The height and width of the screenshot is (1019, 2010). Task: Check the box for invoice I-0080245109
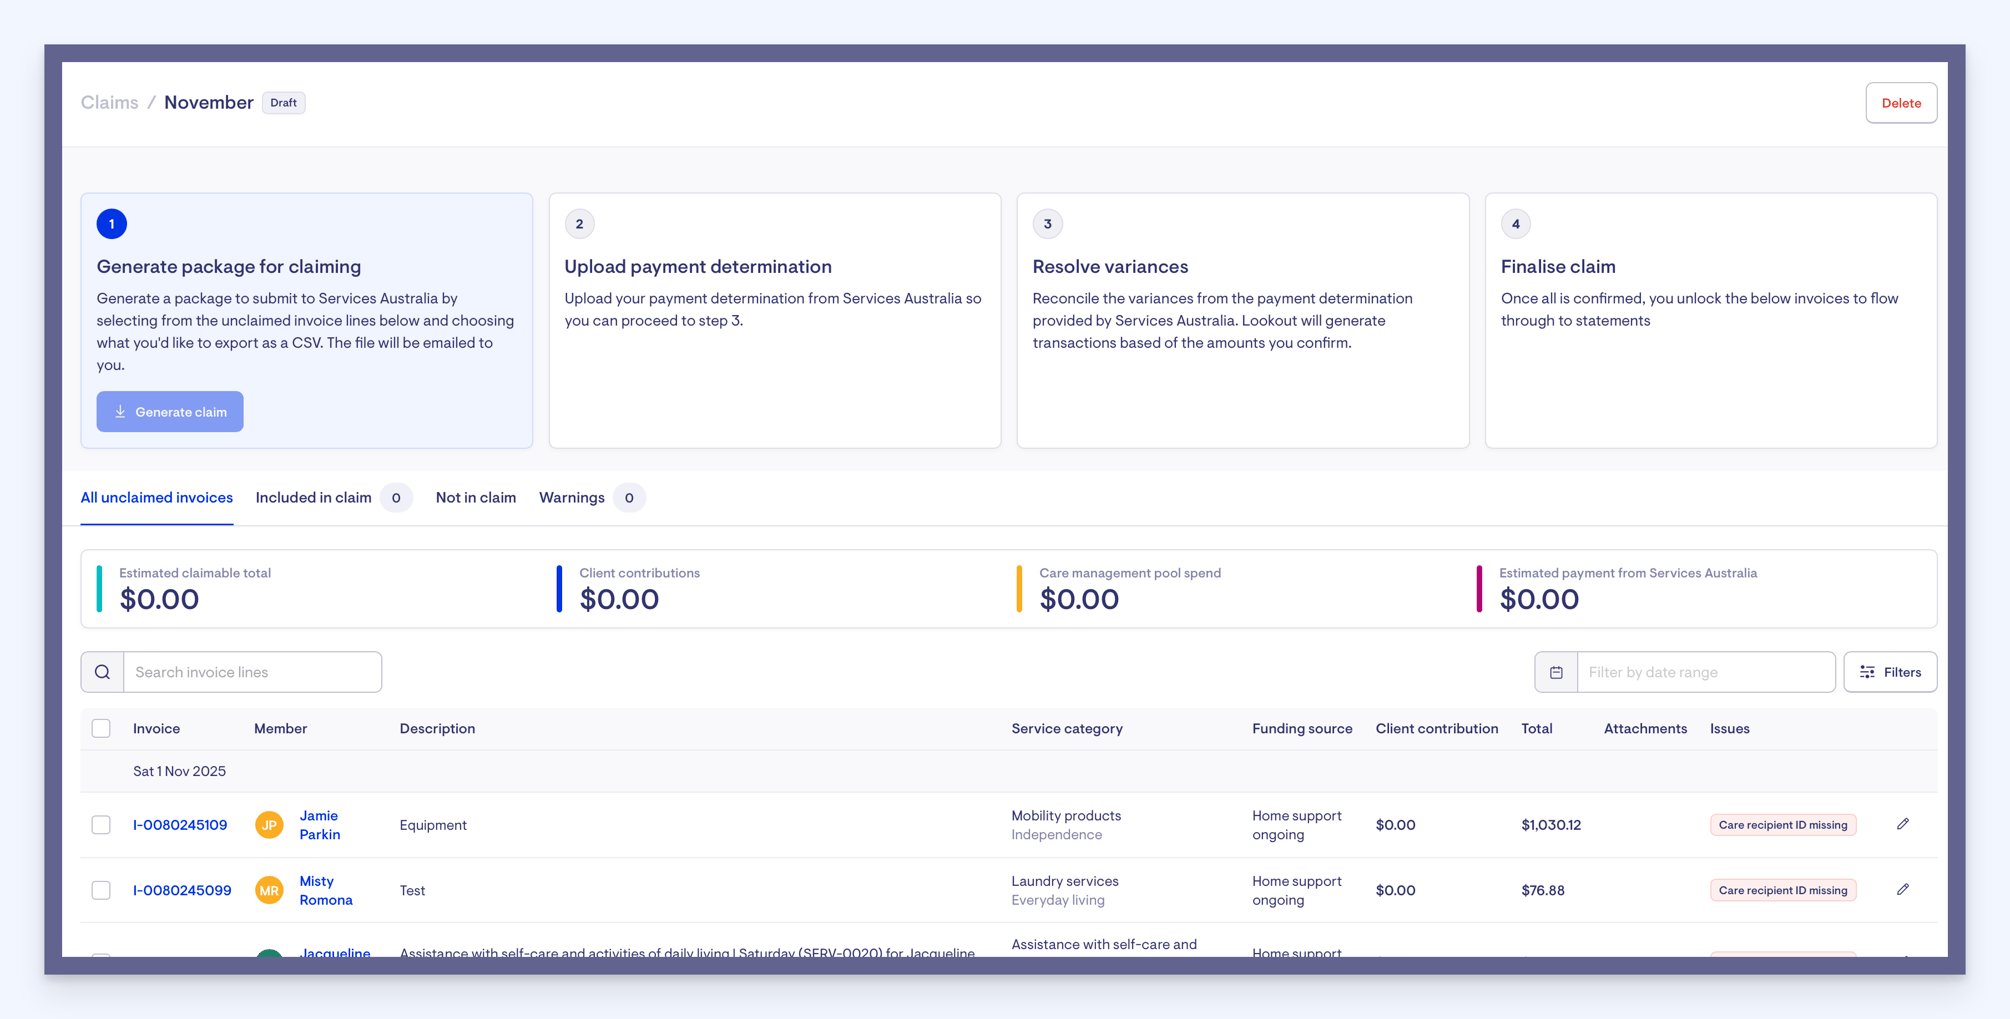tap(101, 825)
